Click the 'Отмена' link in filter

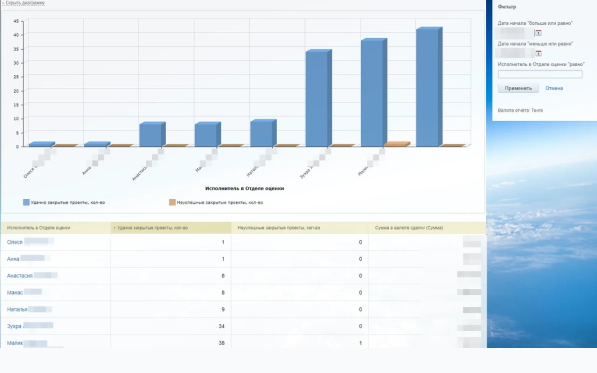(x=554, y=88)
